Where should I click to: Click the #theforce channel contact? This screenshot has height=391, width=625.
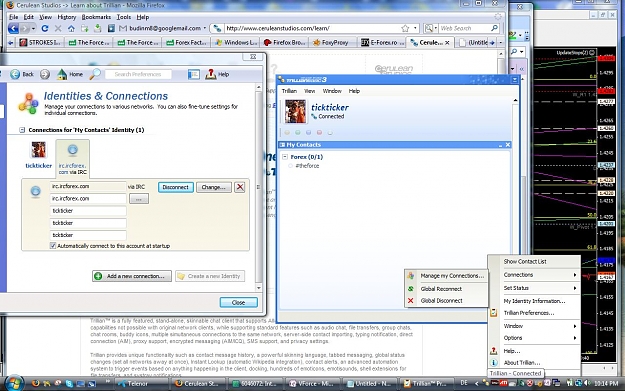coord(307,166)
